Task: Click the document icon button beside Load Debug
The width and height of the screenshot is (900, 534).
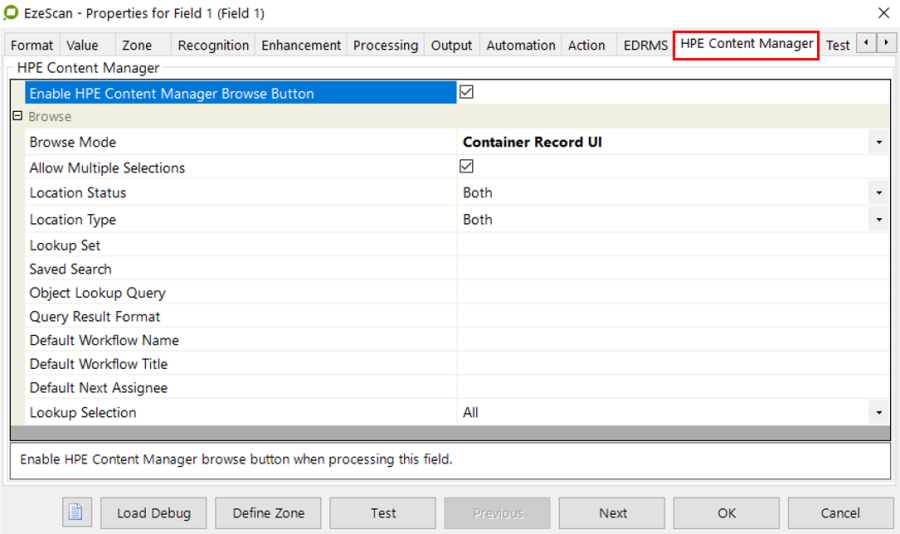Action: (76, 513)
